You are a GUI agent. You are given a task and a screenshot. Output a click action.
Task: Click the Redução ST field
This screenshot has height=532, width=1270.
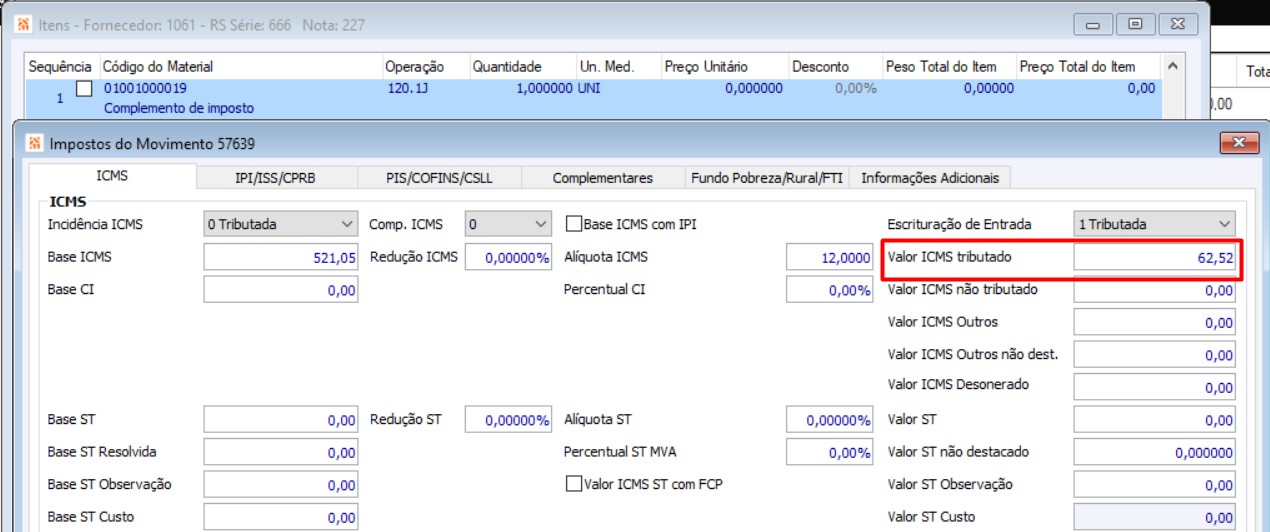point(508,420)
